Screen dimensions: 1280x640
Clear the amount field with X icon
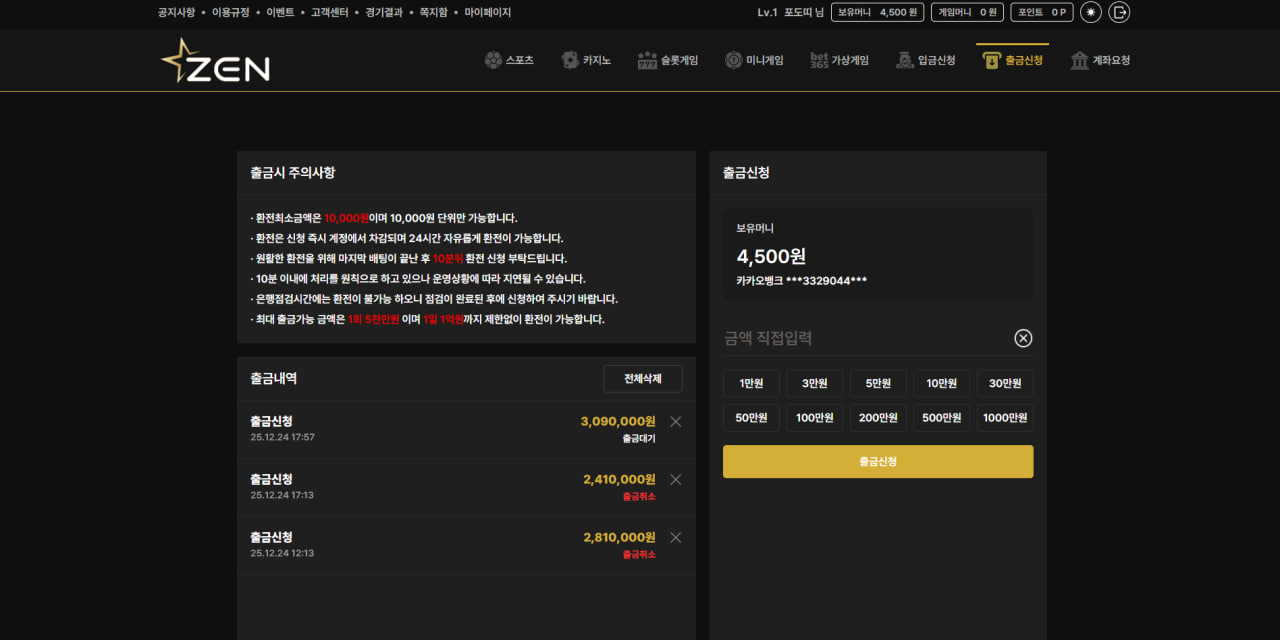click(1023, 338)
